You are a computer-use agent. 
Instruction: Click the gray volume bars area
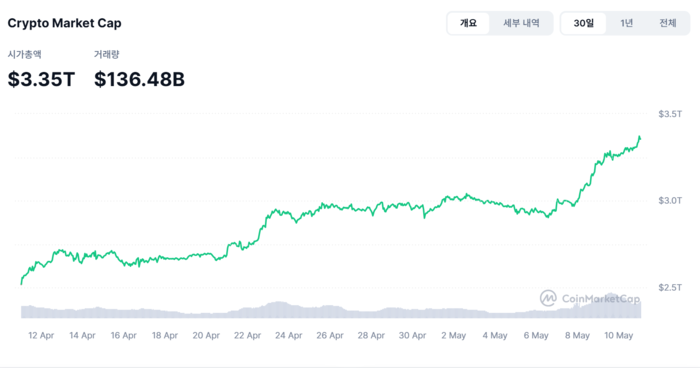[331, 309]
